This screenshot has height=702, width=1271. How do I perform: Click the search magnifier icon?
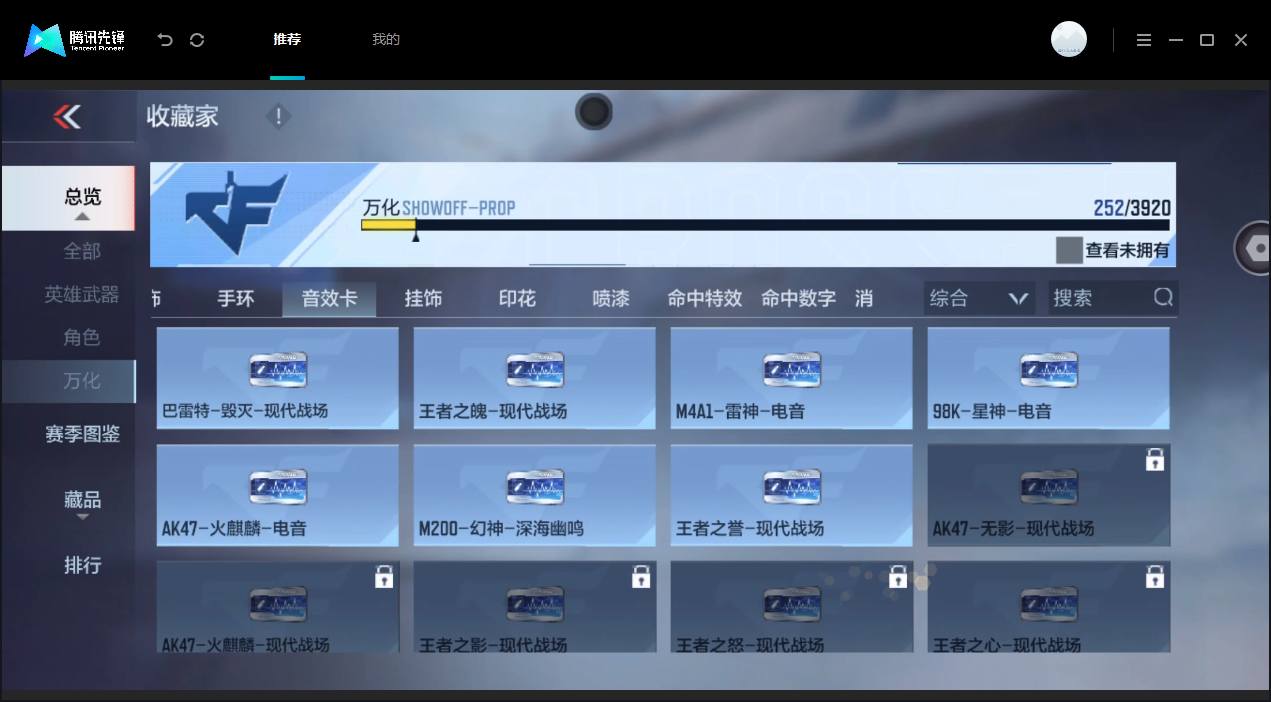tap(1163, 297)
